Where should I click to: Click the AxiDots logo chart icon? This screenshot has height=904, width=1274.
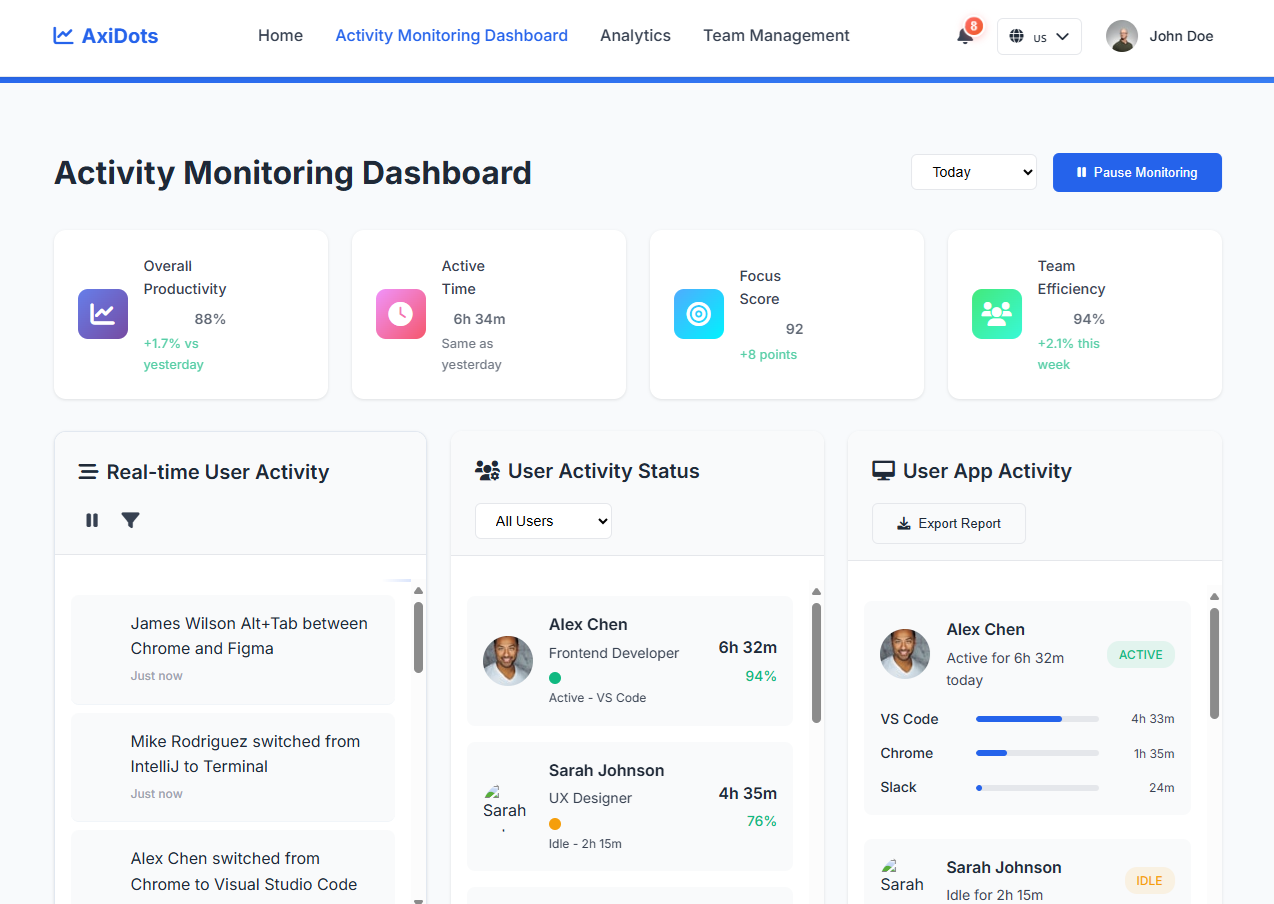pos(62,35)
